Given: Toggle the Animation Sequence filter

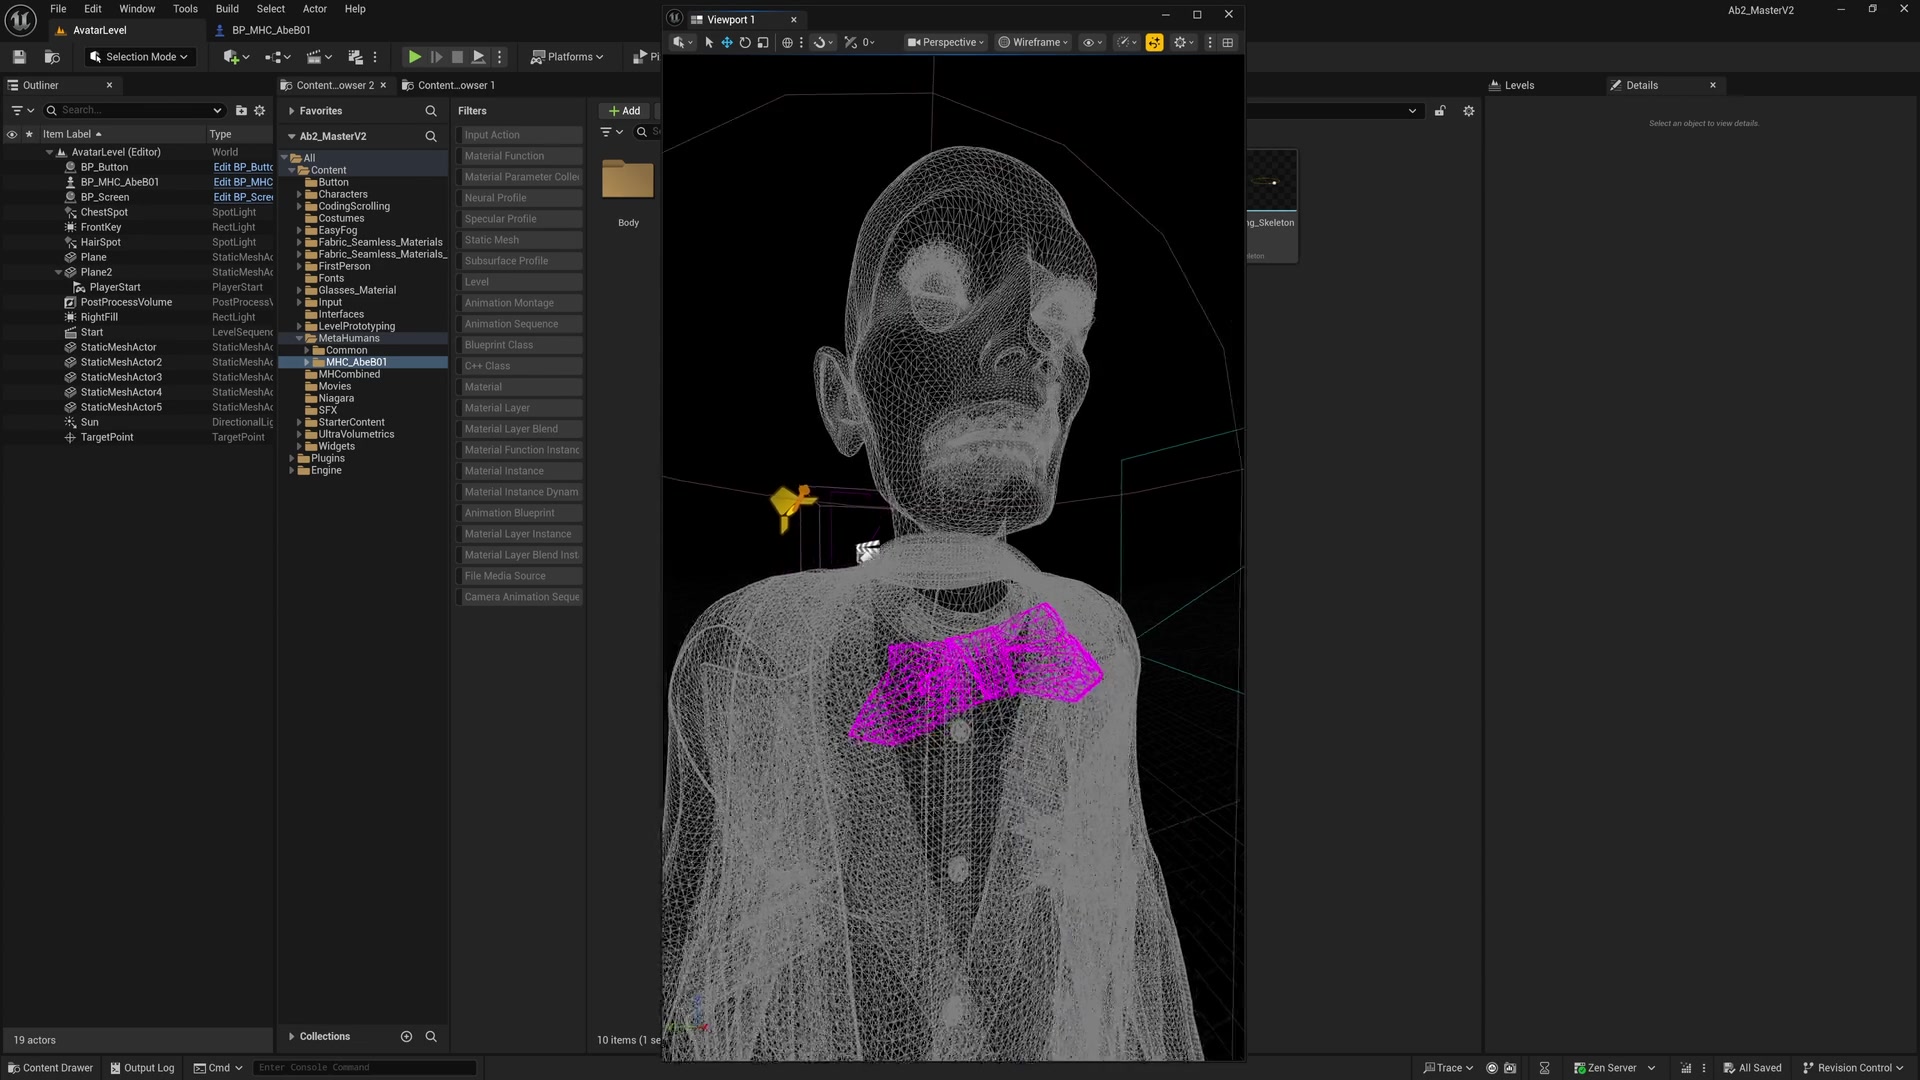Looking at the screenshot, I should tap(519, 324).
